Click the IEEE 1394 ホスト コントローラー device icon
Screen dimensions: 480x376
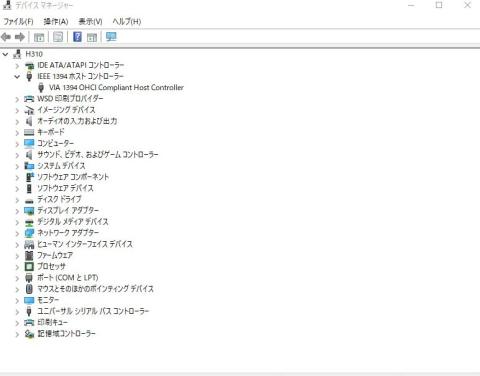29,76
